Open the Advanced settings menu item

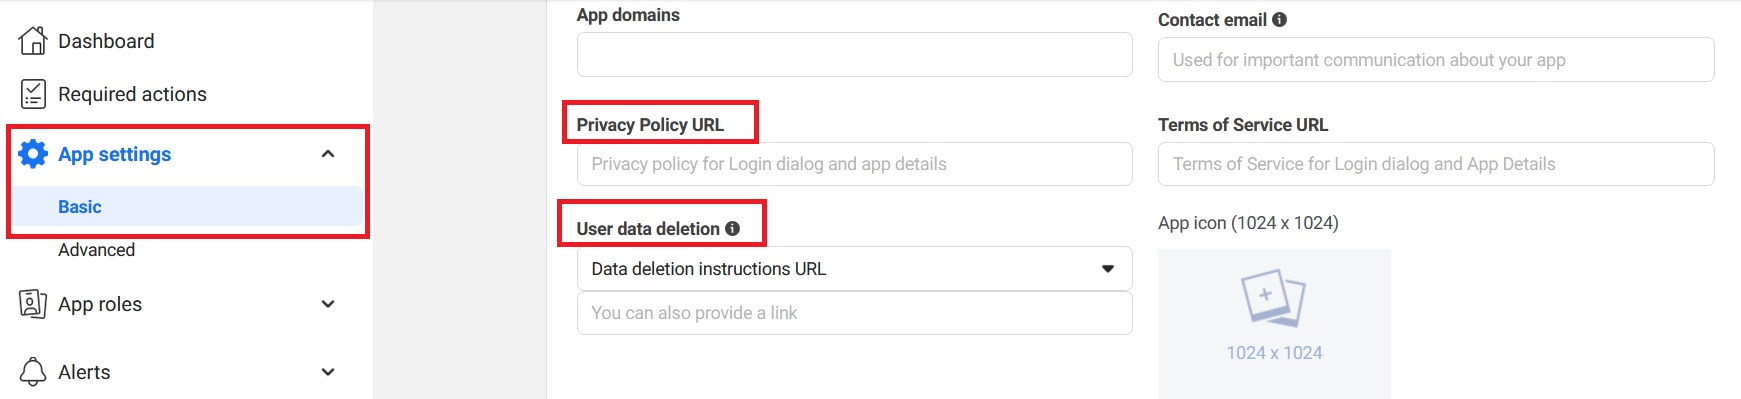pyautogui.click(x=96, y=250)
